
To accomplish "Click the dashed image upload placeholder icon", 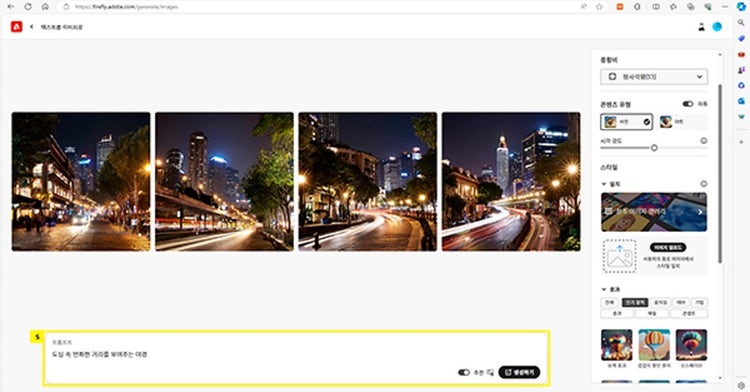I will click(x=619, y=256).
